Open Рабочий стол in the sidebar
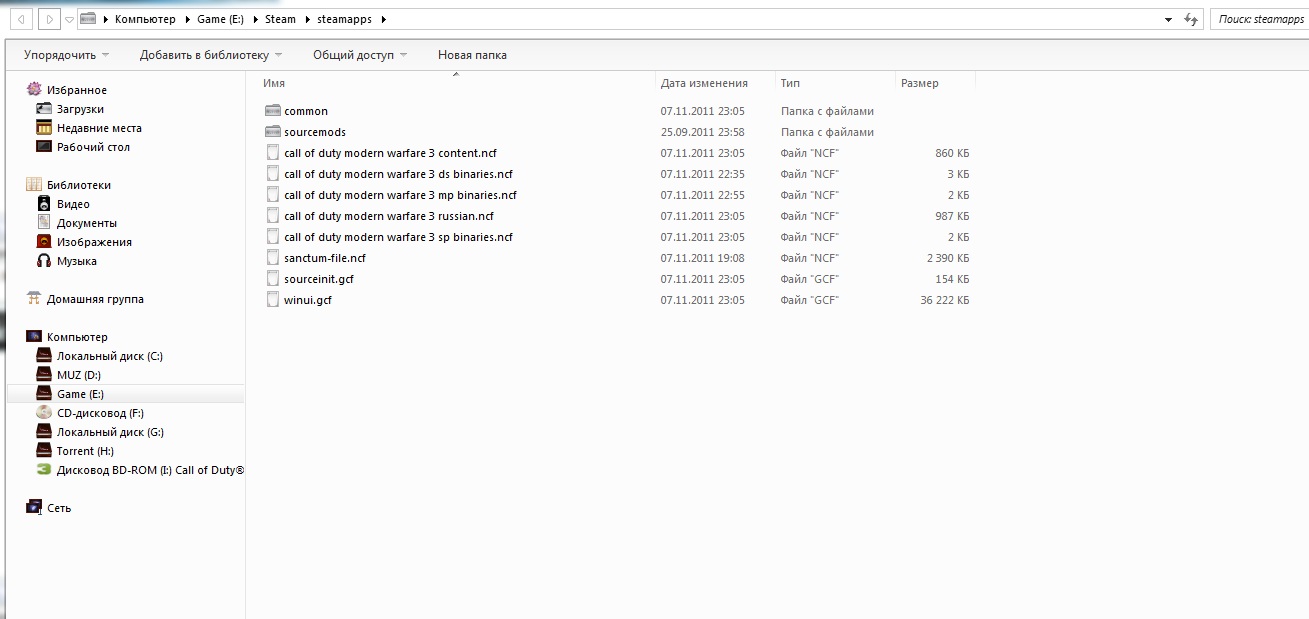1309x619 pixels. pyautogui.click(x=93, y=147)
